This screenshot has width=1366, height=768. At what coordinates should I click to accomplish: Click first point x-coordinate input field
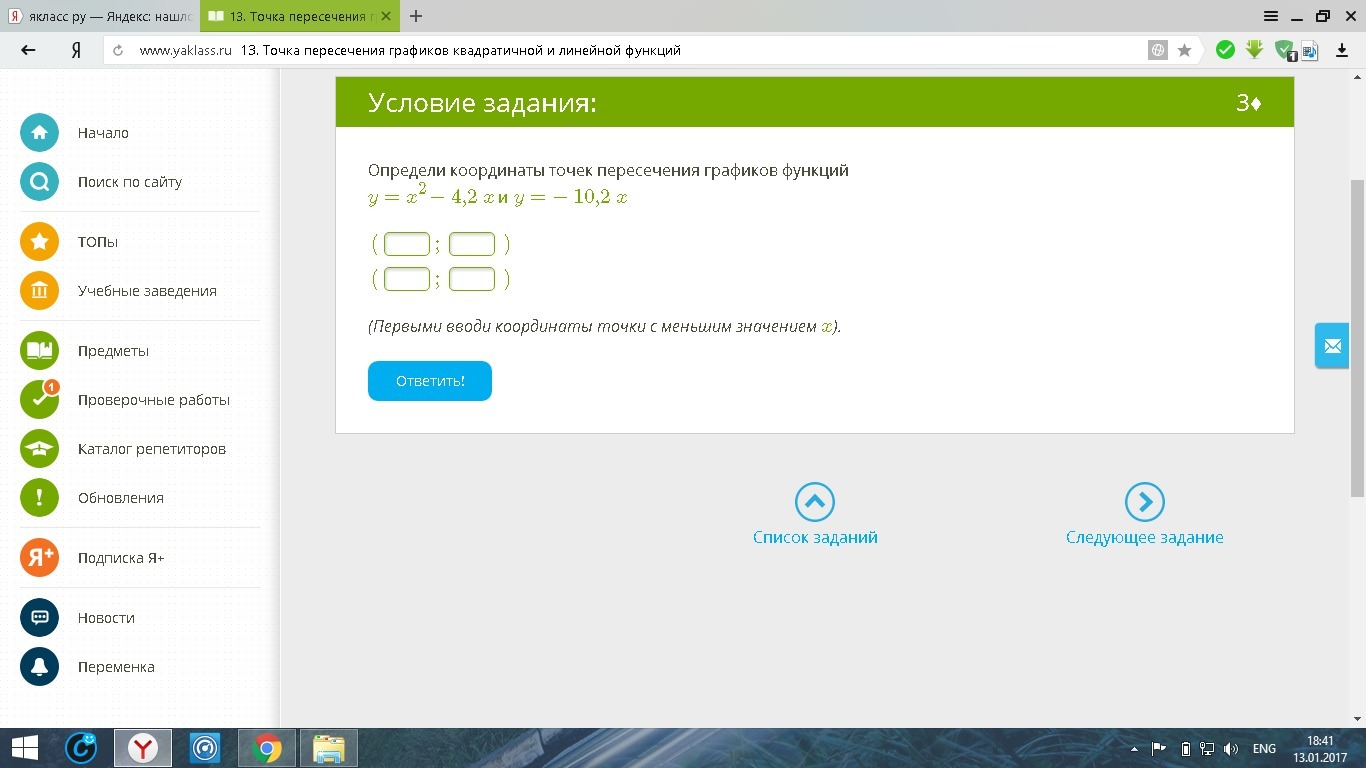click(x=407, y=244)
